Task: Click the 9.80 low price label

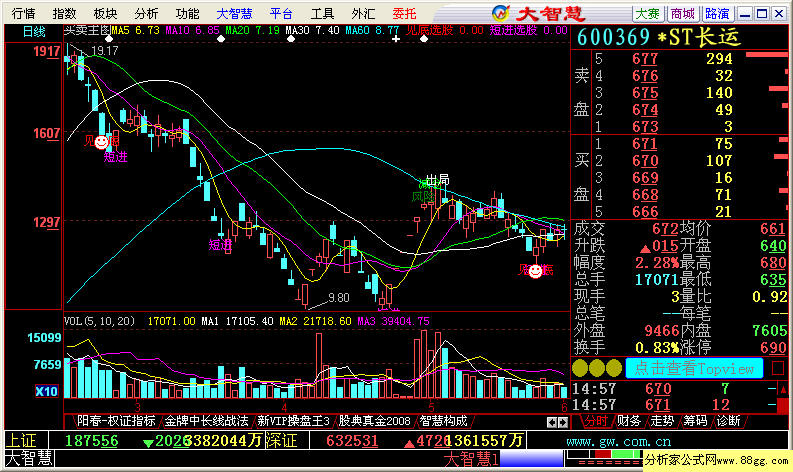Action: click(x=338, y=297)
